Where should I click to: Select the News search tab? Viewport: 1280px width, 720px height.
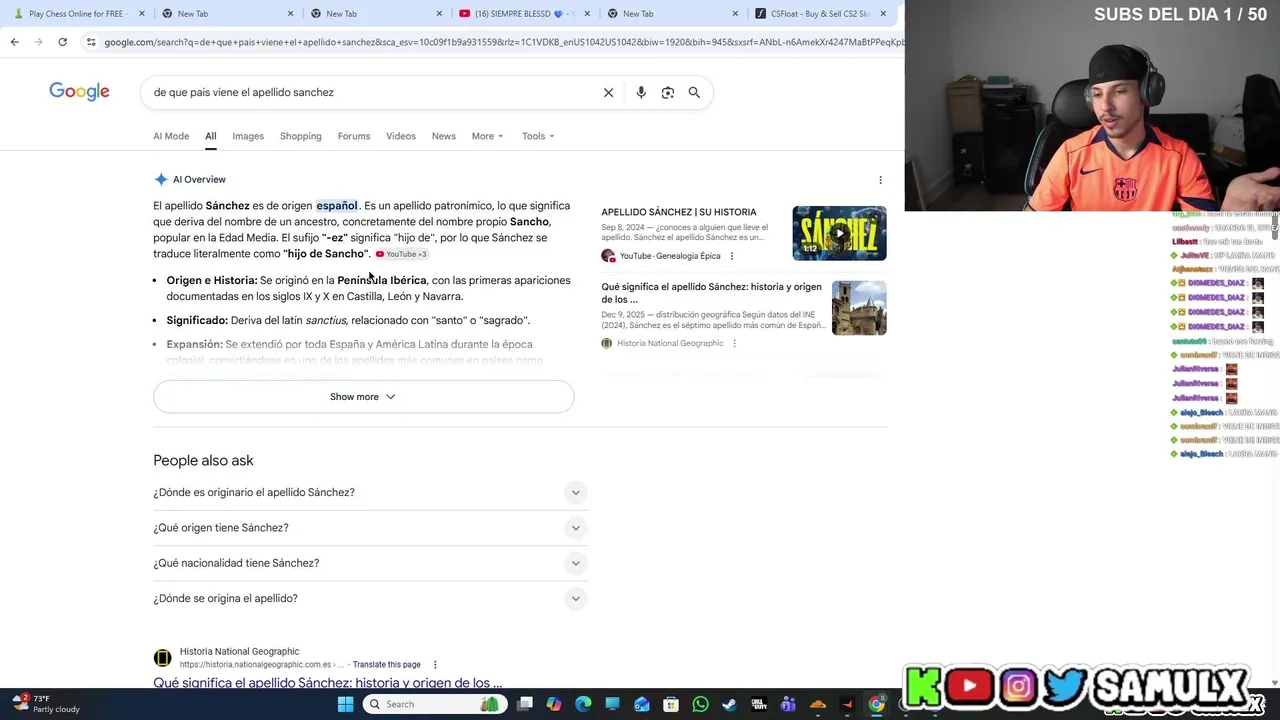coord(444,136)
